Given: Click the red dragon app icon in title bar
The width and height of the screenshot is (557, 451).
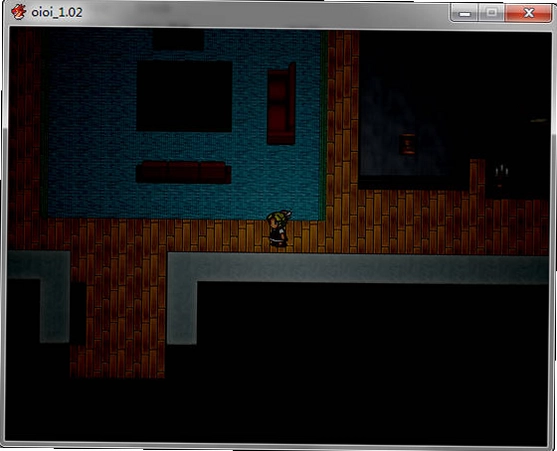Looking at the screenshot, I should pyautogui.click(x=18, y=12).
